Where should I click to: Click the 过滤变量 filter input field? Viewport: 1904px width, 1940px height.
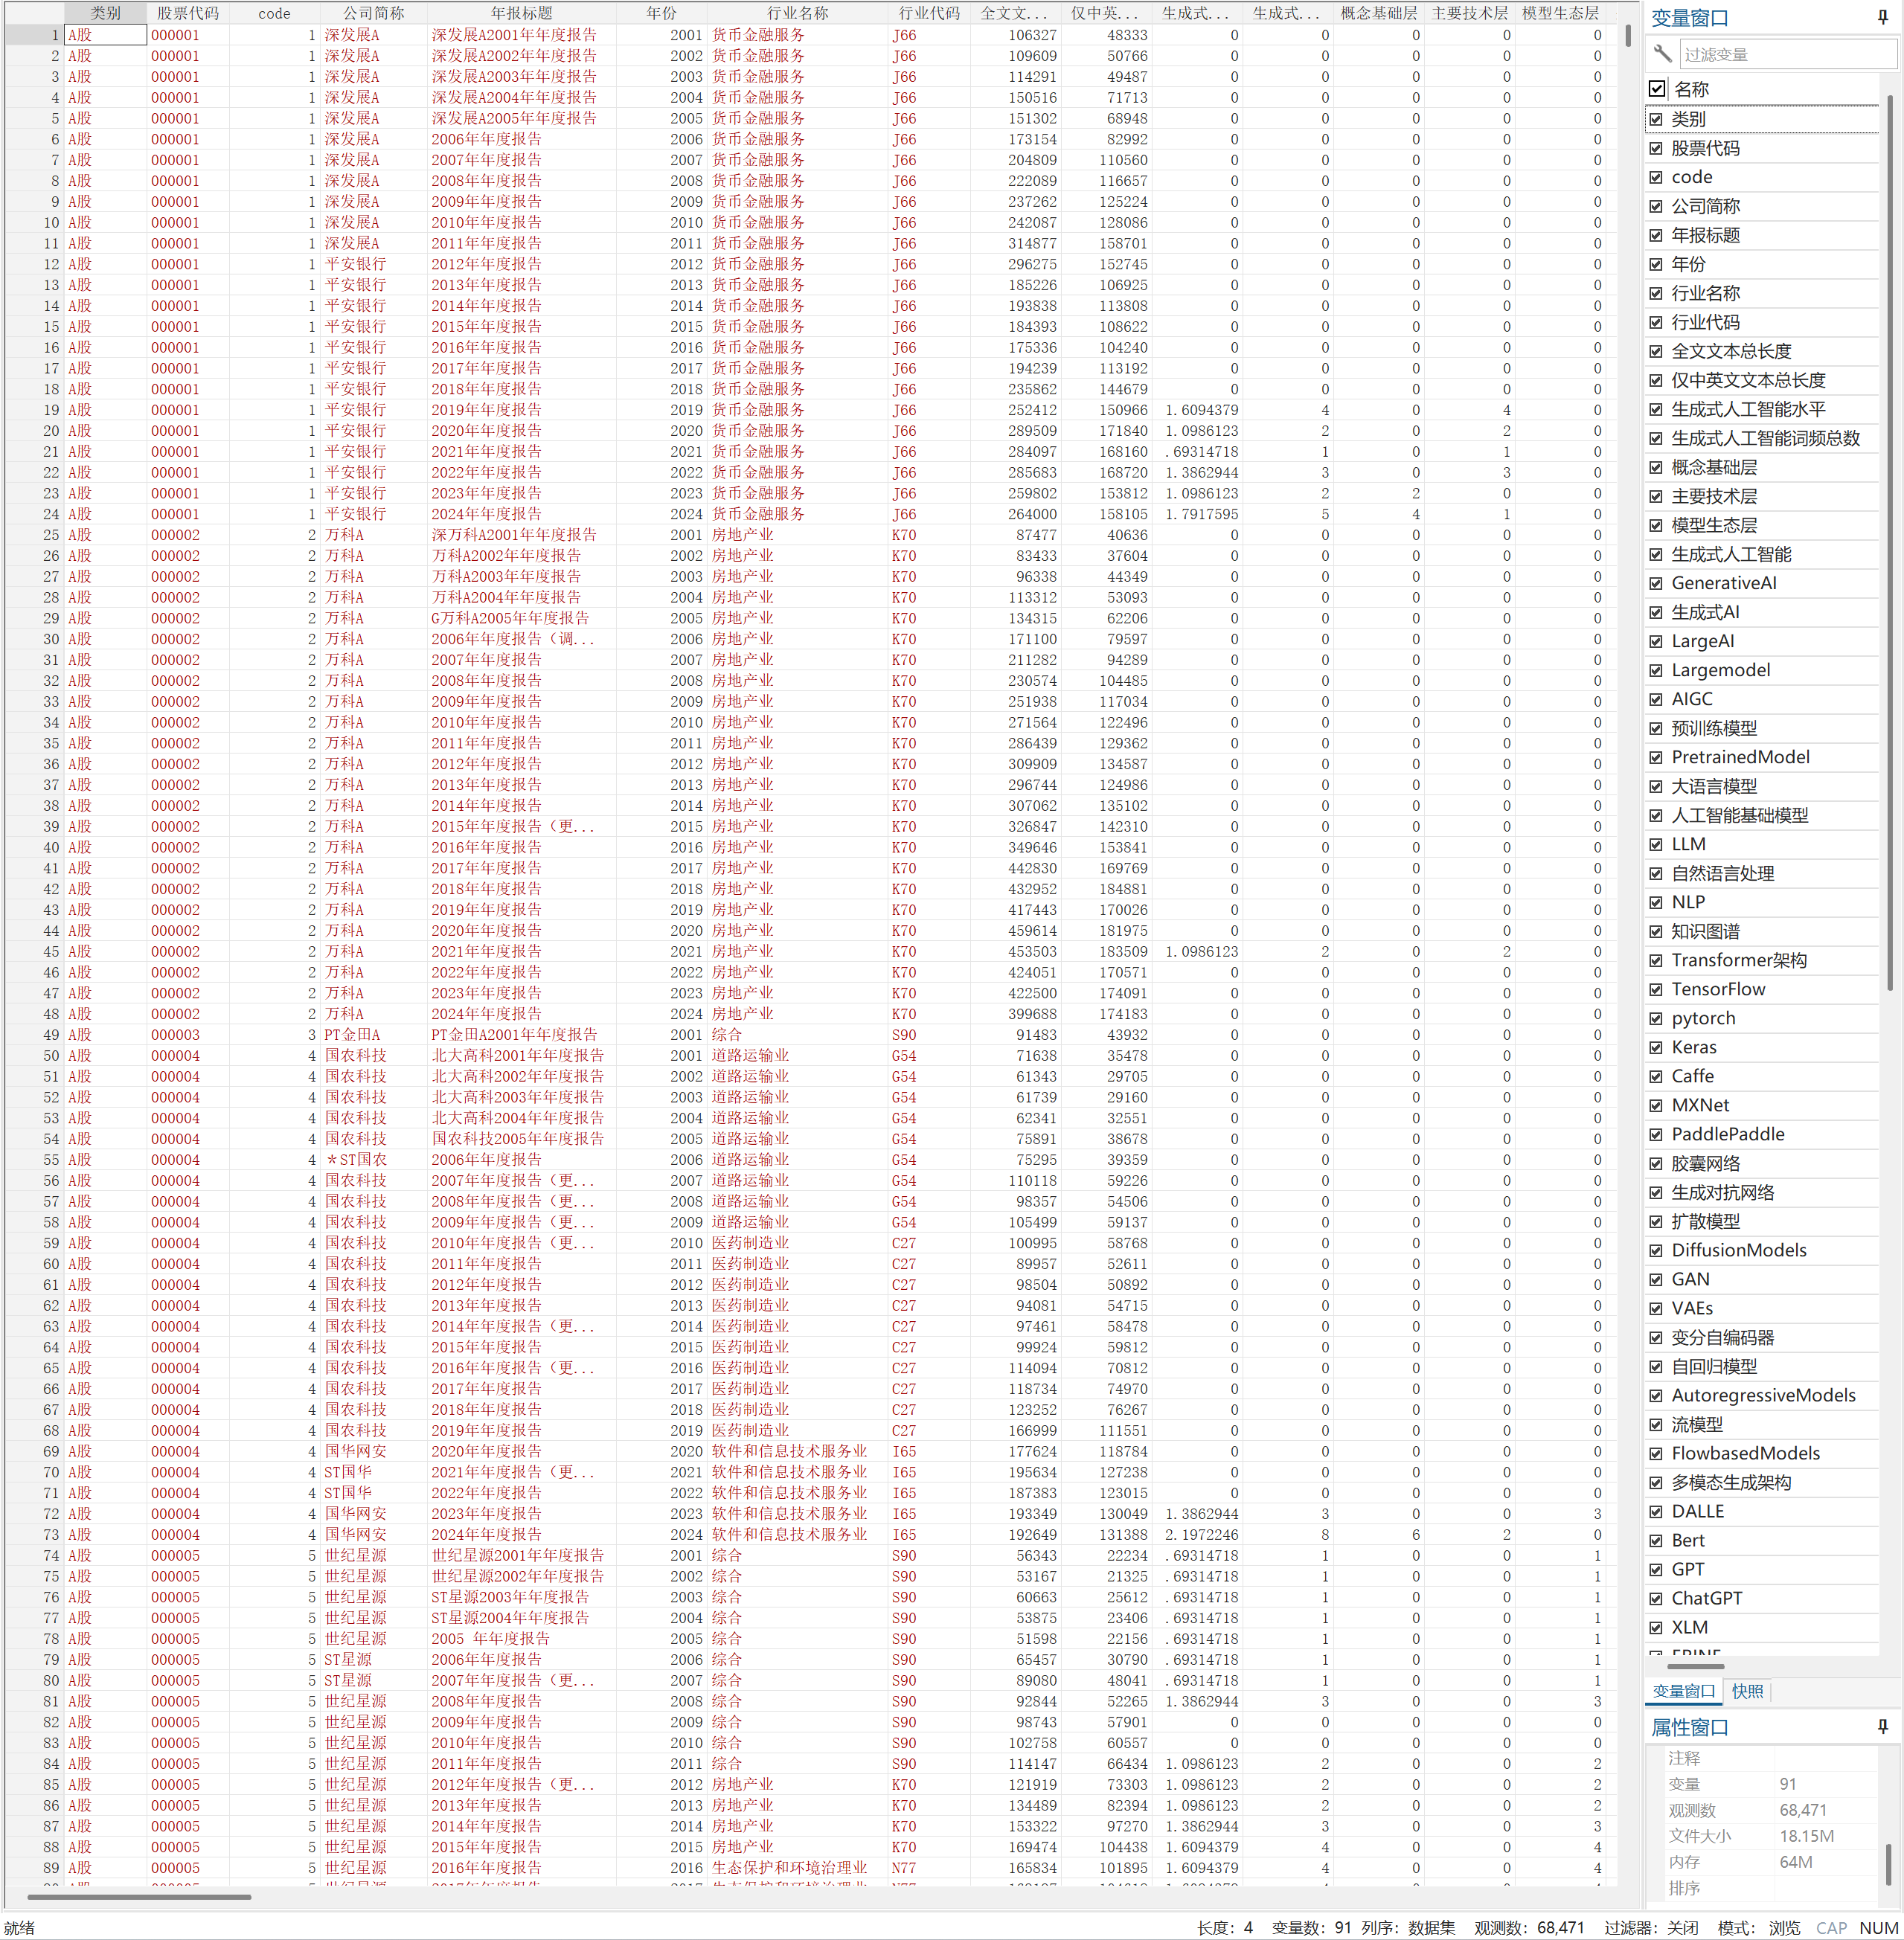coord(1785,54)
